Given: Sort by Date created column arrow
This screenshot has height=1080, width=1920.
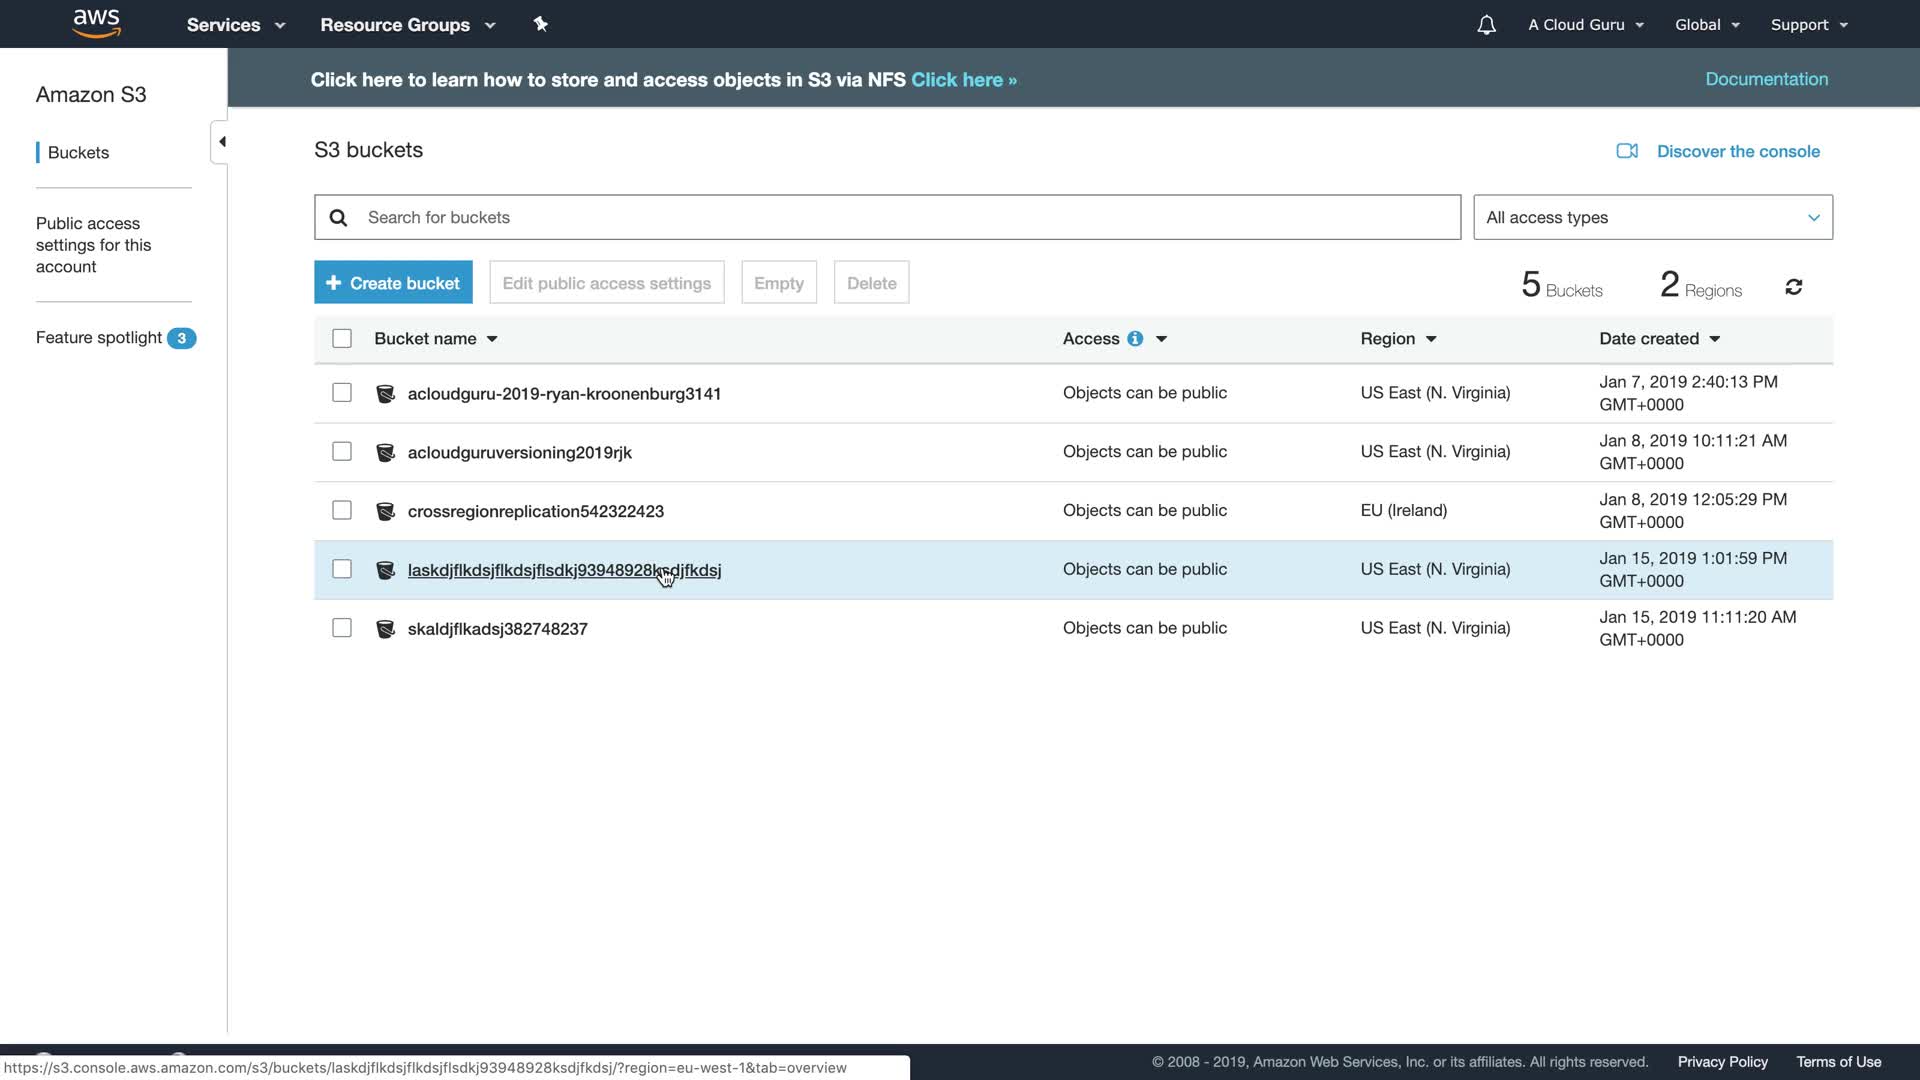Looking at the screenshot, I should click(1715, 339).
